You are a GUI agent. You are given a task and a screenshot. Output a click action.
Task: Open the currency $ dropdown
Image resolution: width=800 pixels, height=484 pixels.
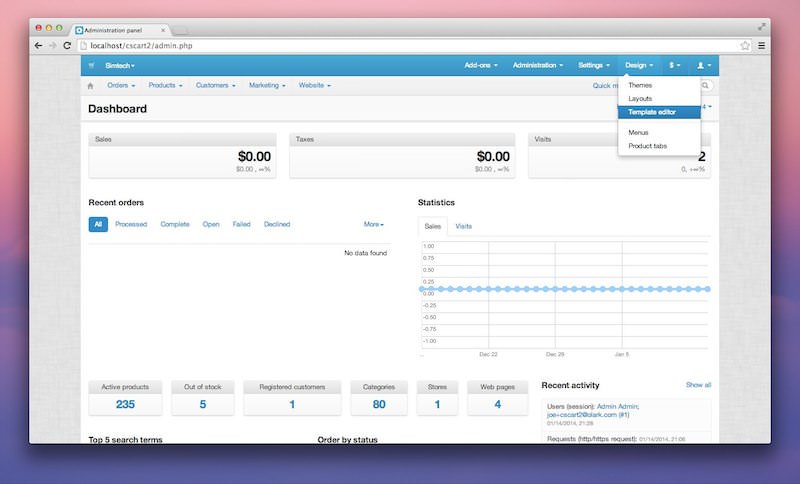(x=675, y=65)
